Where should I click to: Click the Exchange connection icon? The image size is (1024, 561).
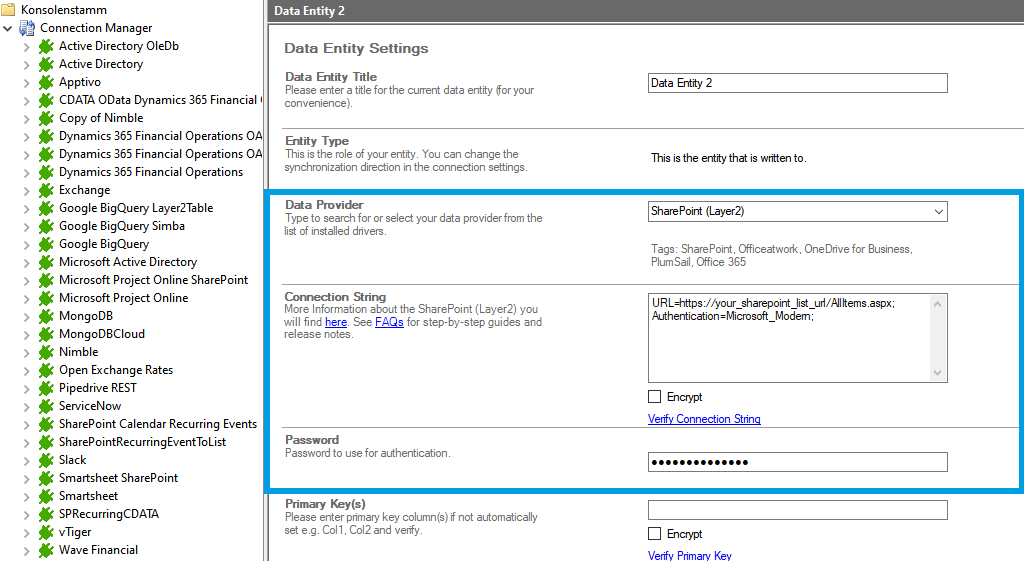46,190
